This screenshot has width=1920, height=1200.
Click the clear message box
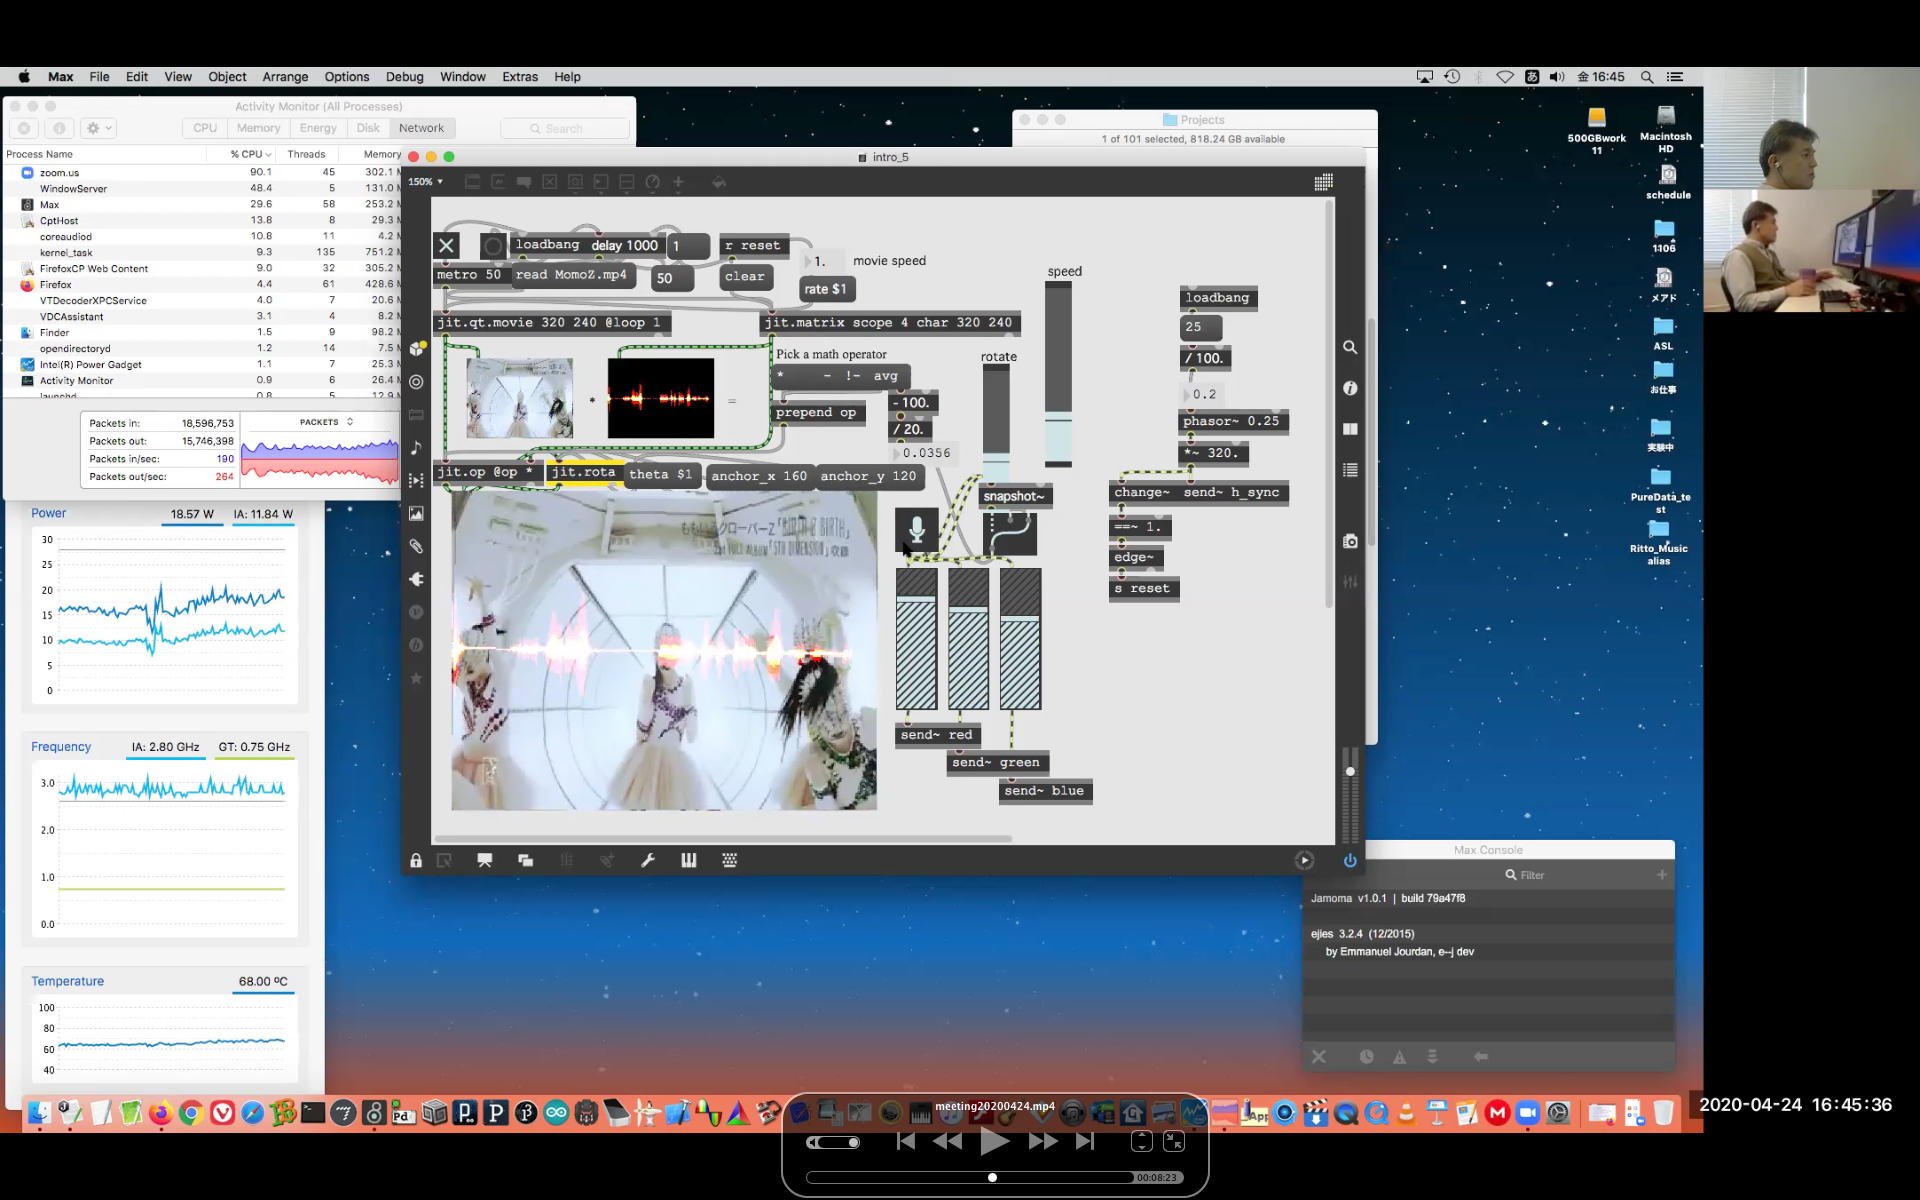pos(745,276)
